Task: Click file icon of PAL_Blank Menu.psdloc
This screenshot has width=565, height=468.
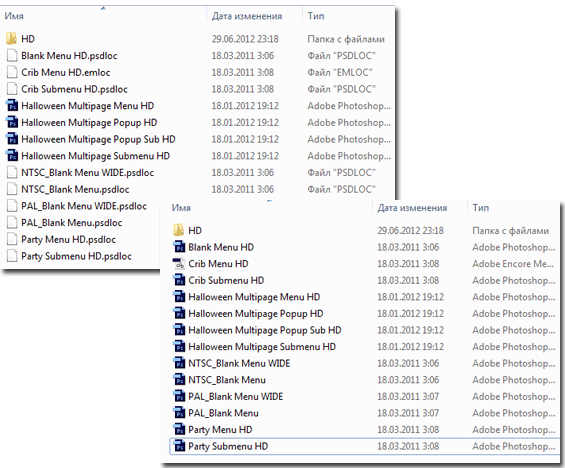Action: pos(12,222)
